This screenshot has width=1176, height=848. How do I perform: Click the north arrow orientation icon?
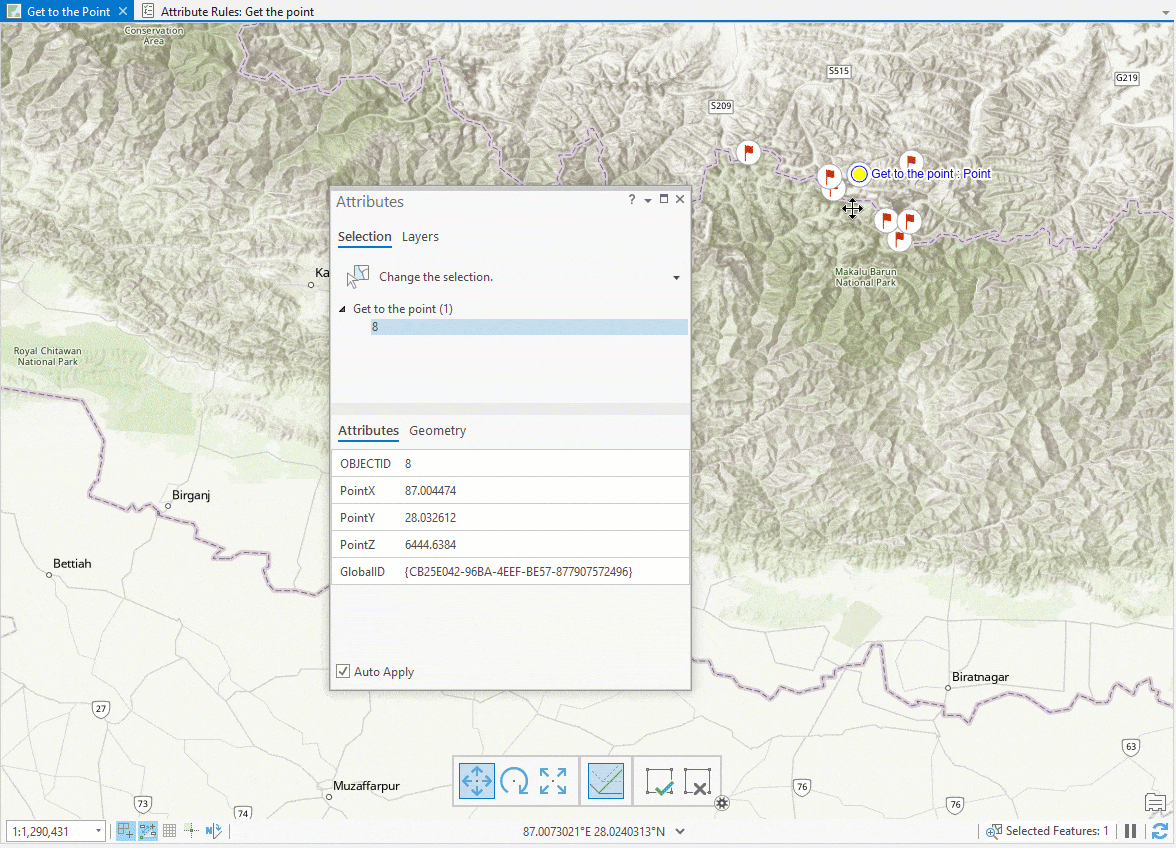coord(214,831)
